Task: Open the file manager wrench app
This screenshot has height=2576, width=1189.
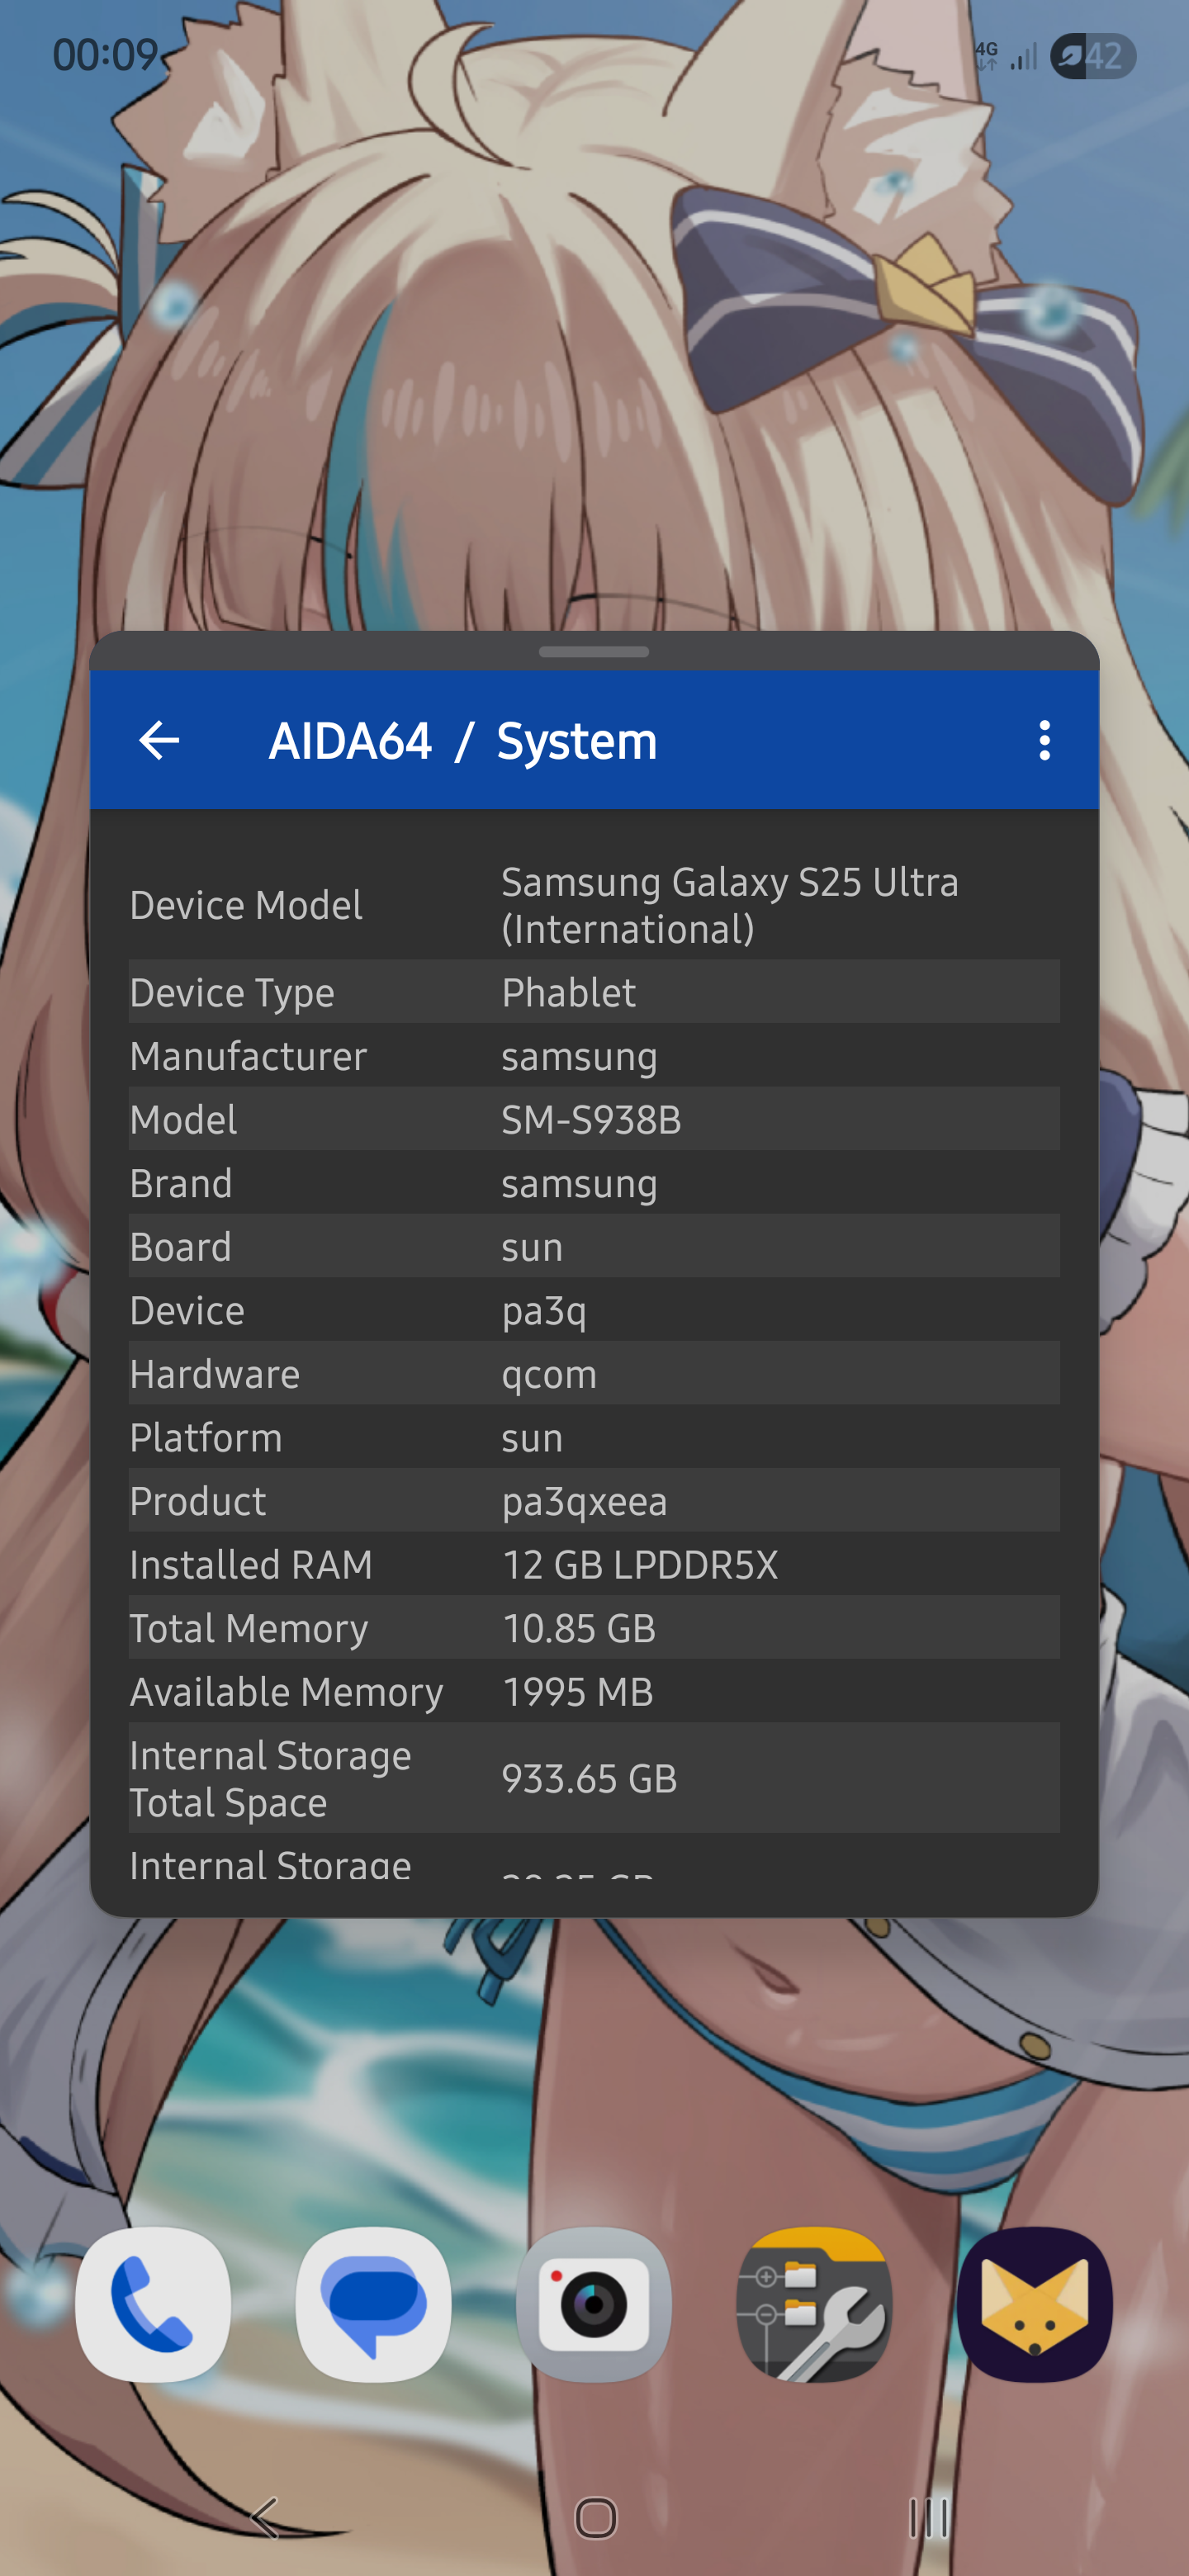Action: [x=814, y=2305]
